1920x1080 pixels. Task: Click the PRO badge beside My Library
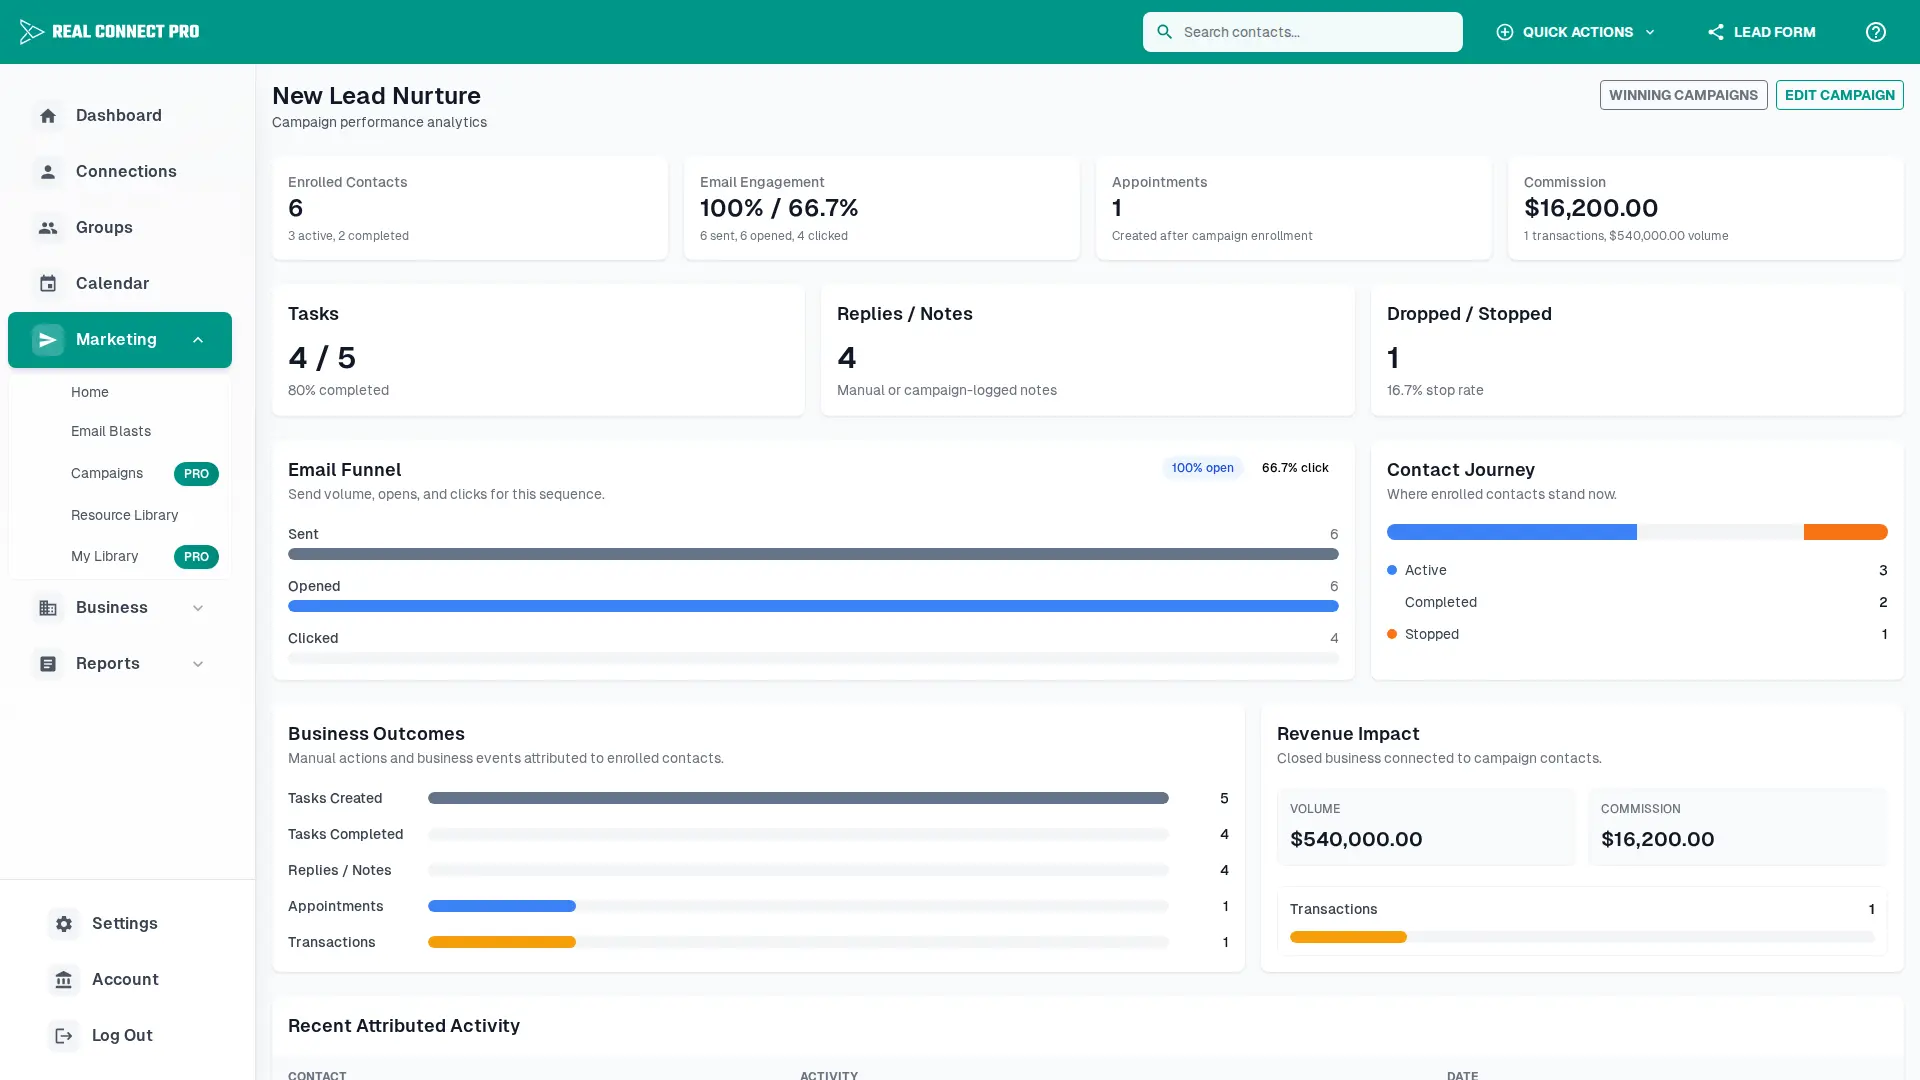[x=196, y=557]
